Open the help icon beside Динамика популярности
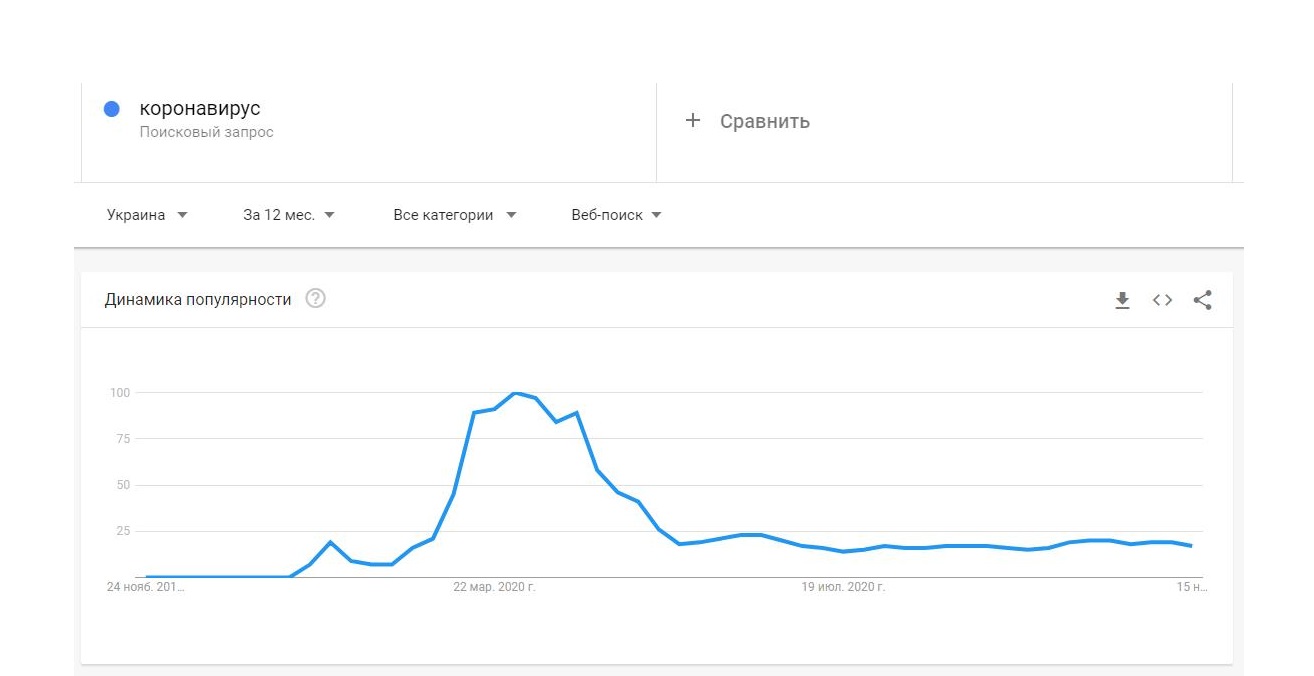This screenshot has height=676, width=1314. pyautogui.click(x=316, y=299)
